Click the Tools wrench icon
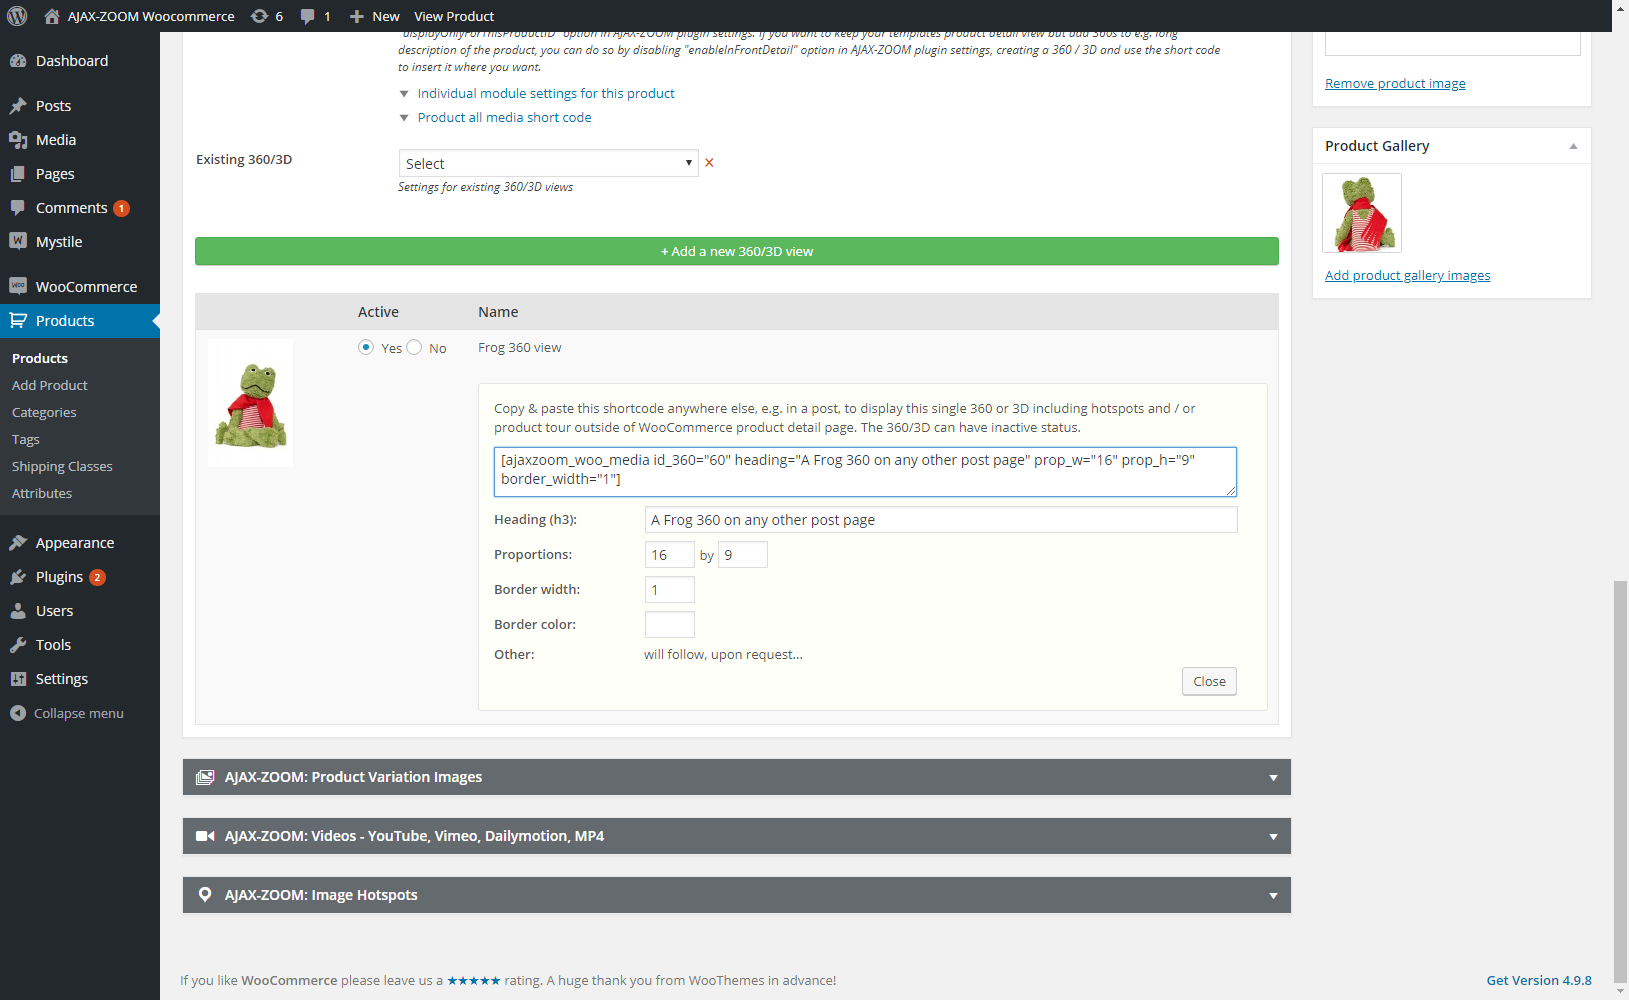Image resolution: width=1629 pixels, height=1000 pixels. point(18,645)
